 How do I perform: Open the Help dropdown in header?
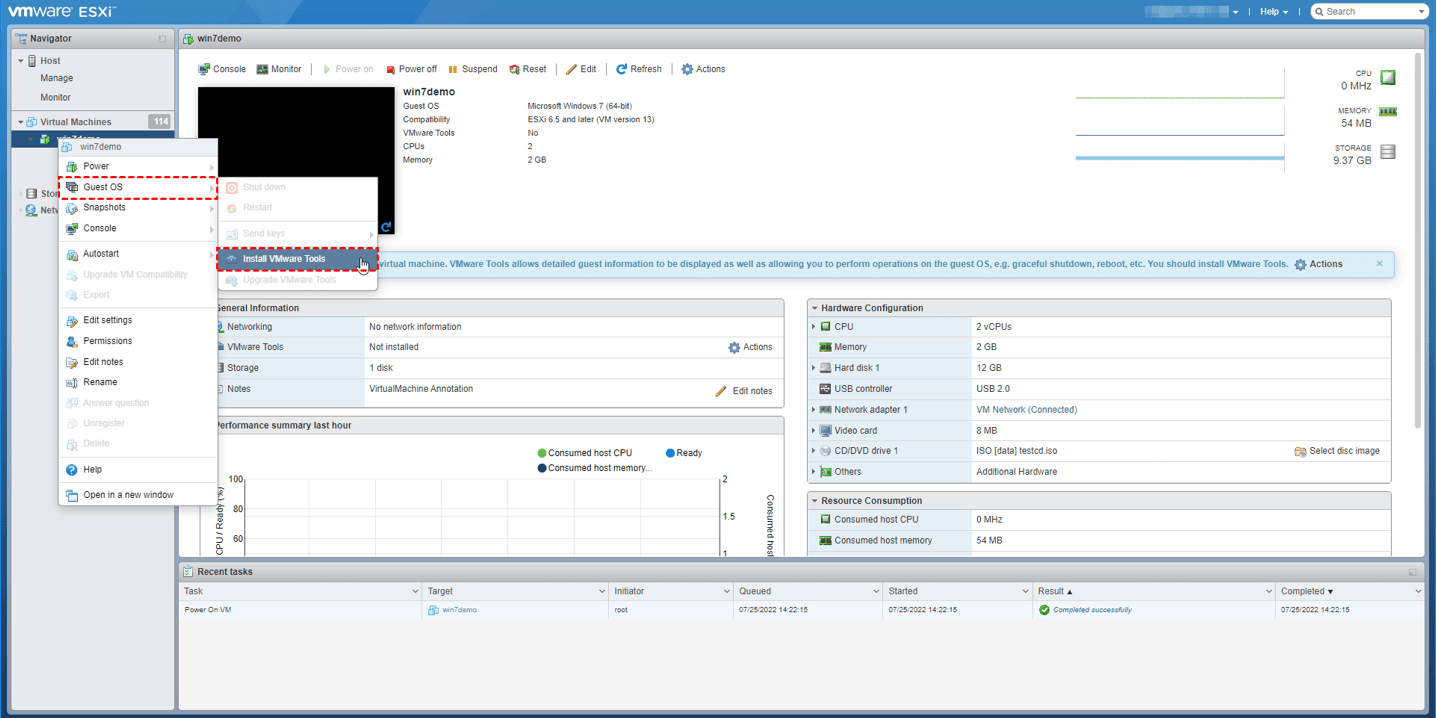tap(1274, 12)
